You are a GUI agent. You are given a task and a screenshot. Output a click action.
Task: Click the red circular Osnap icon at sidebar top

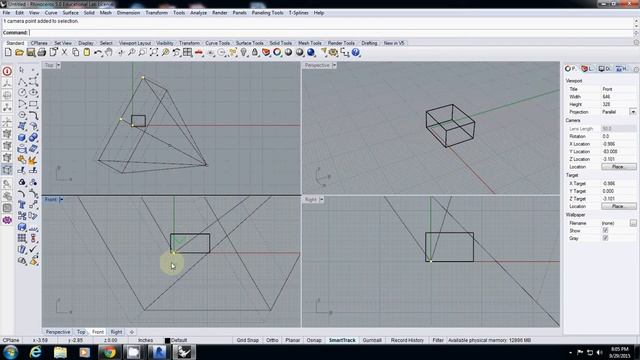click(x=7, y=71)
